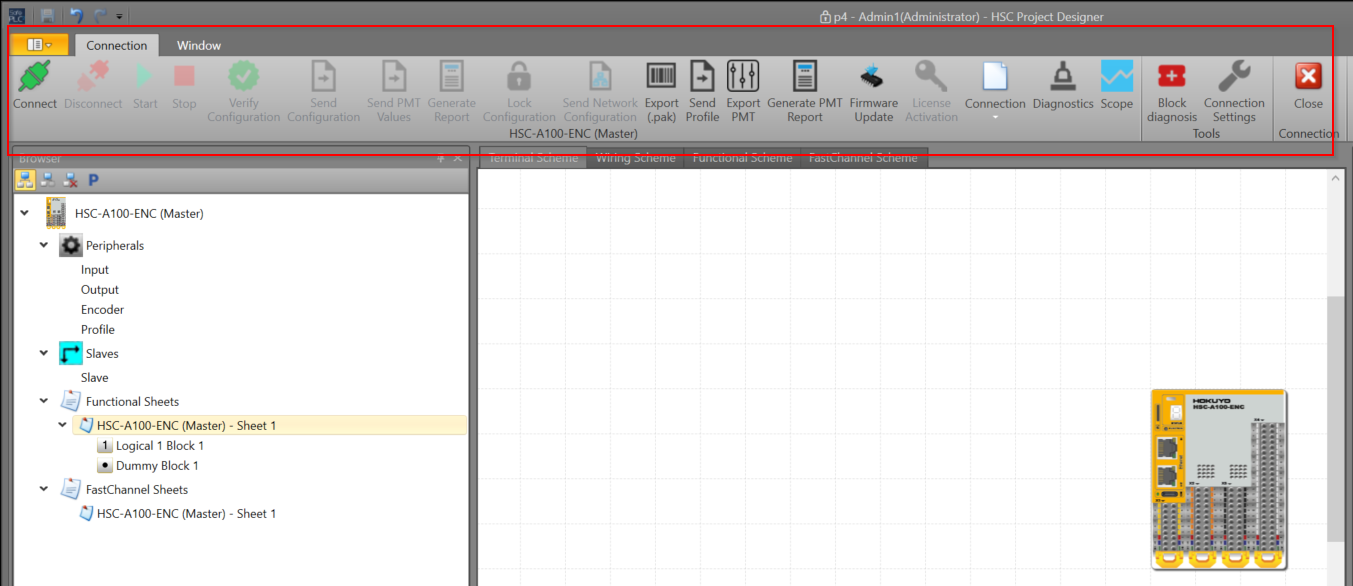Click Send Network Configuration icon

click(x=600, y=76)
